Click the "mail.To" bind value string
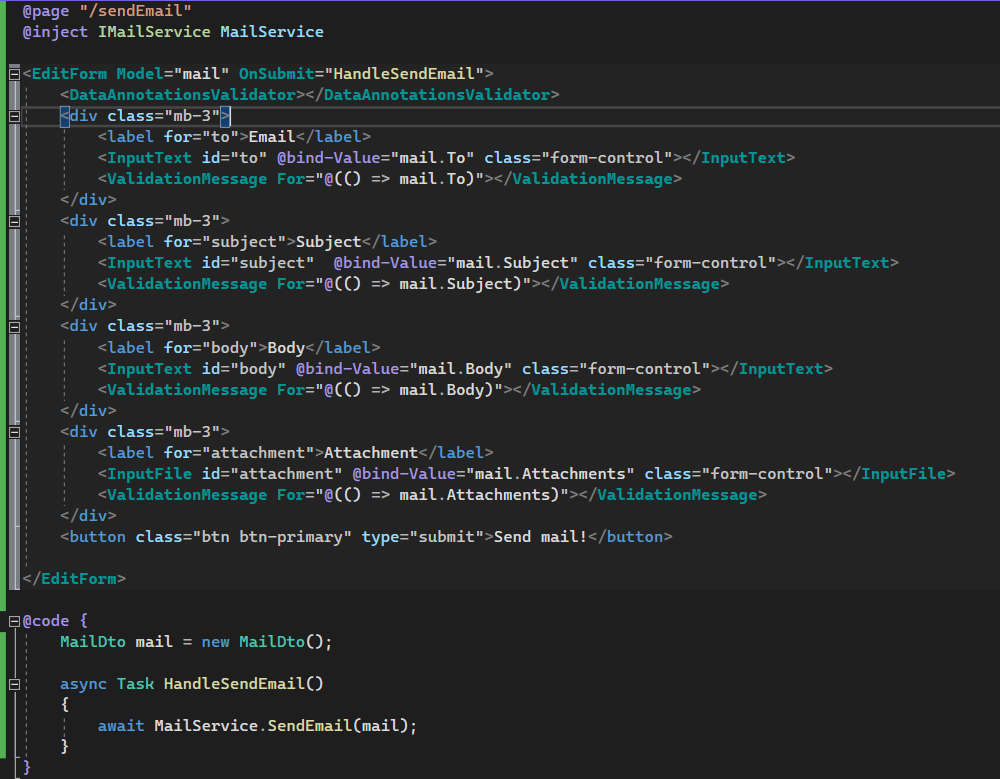The image size is (1000, 779). (x=432, y=158)
